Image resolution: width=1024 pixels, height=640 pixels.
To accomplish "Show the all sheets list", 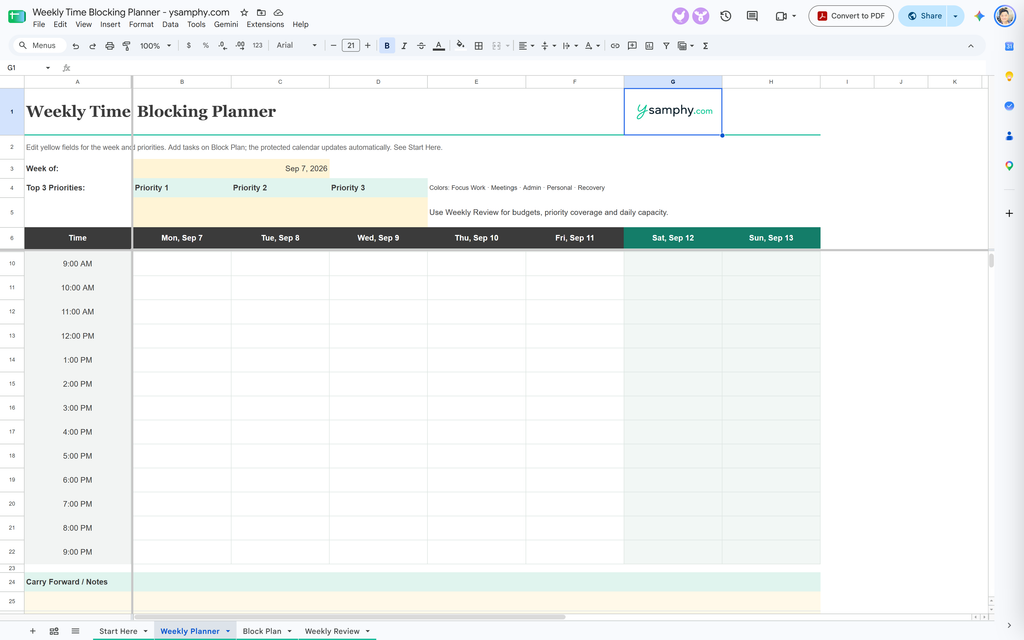I will pos(75,631).
